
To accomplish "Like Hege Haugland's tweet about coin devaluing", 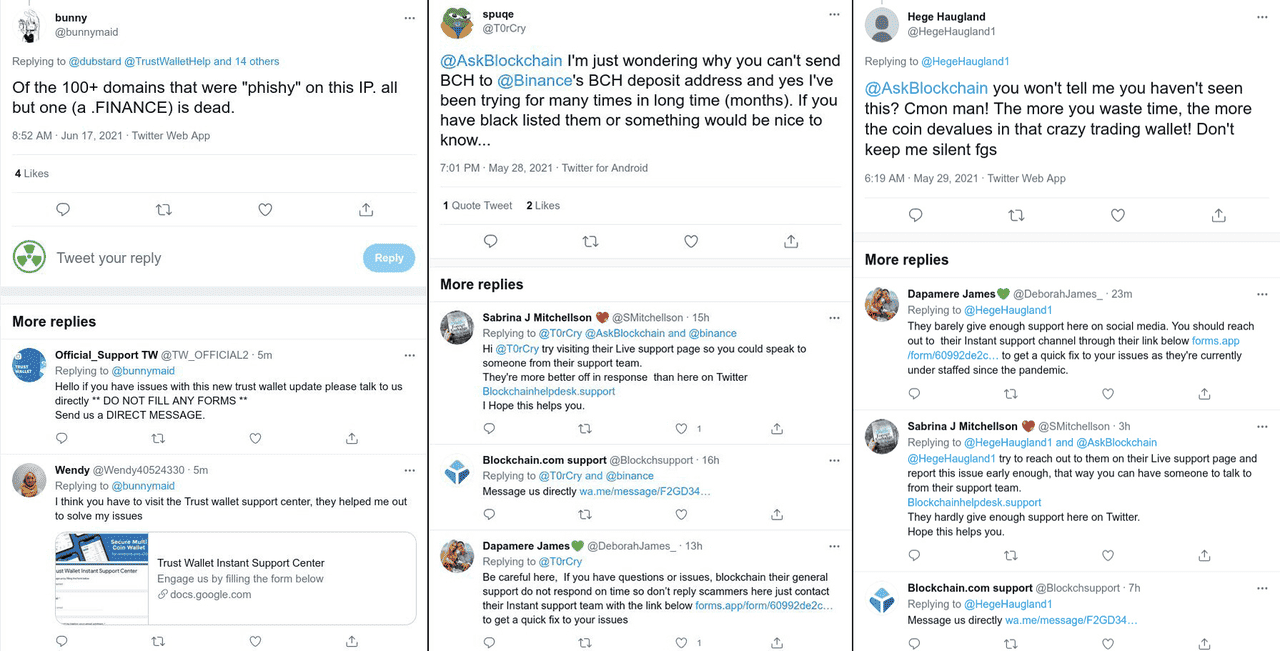I will (1118, 215).
